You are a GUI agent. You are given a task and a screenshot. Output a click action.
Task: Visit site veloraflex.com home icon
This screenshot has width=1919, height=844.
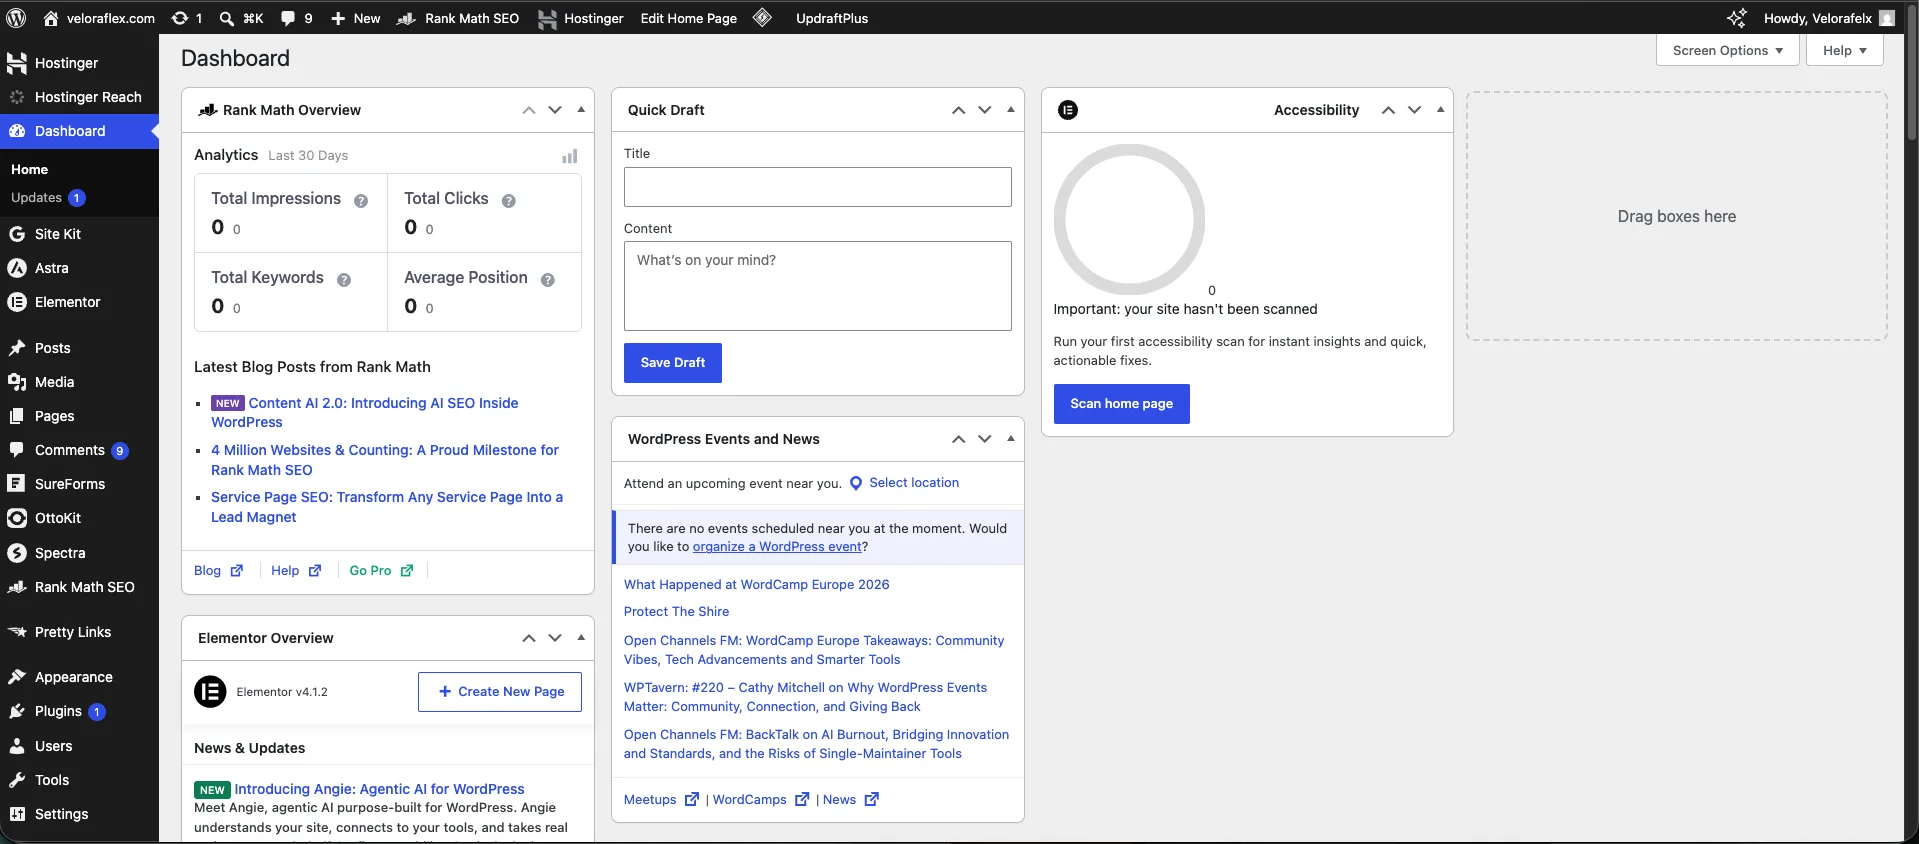tap(99, 18)
